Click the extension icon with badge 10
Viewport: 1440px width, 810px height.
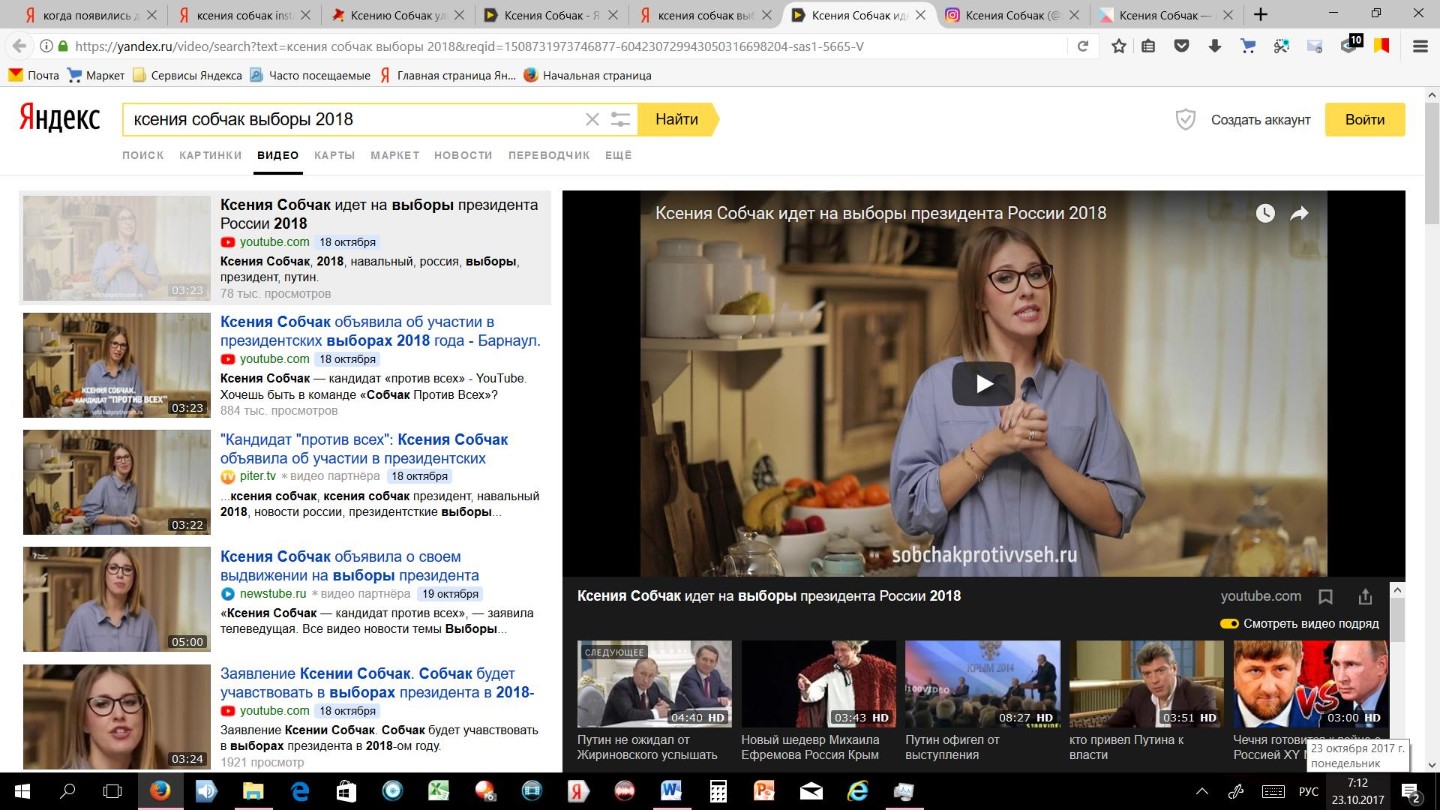pyautogui.click(x=1351, y=44)
